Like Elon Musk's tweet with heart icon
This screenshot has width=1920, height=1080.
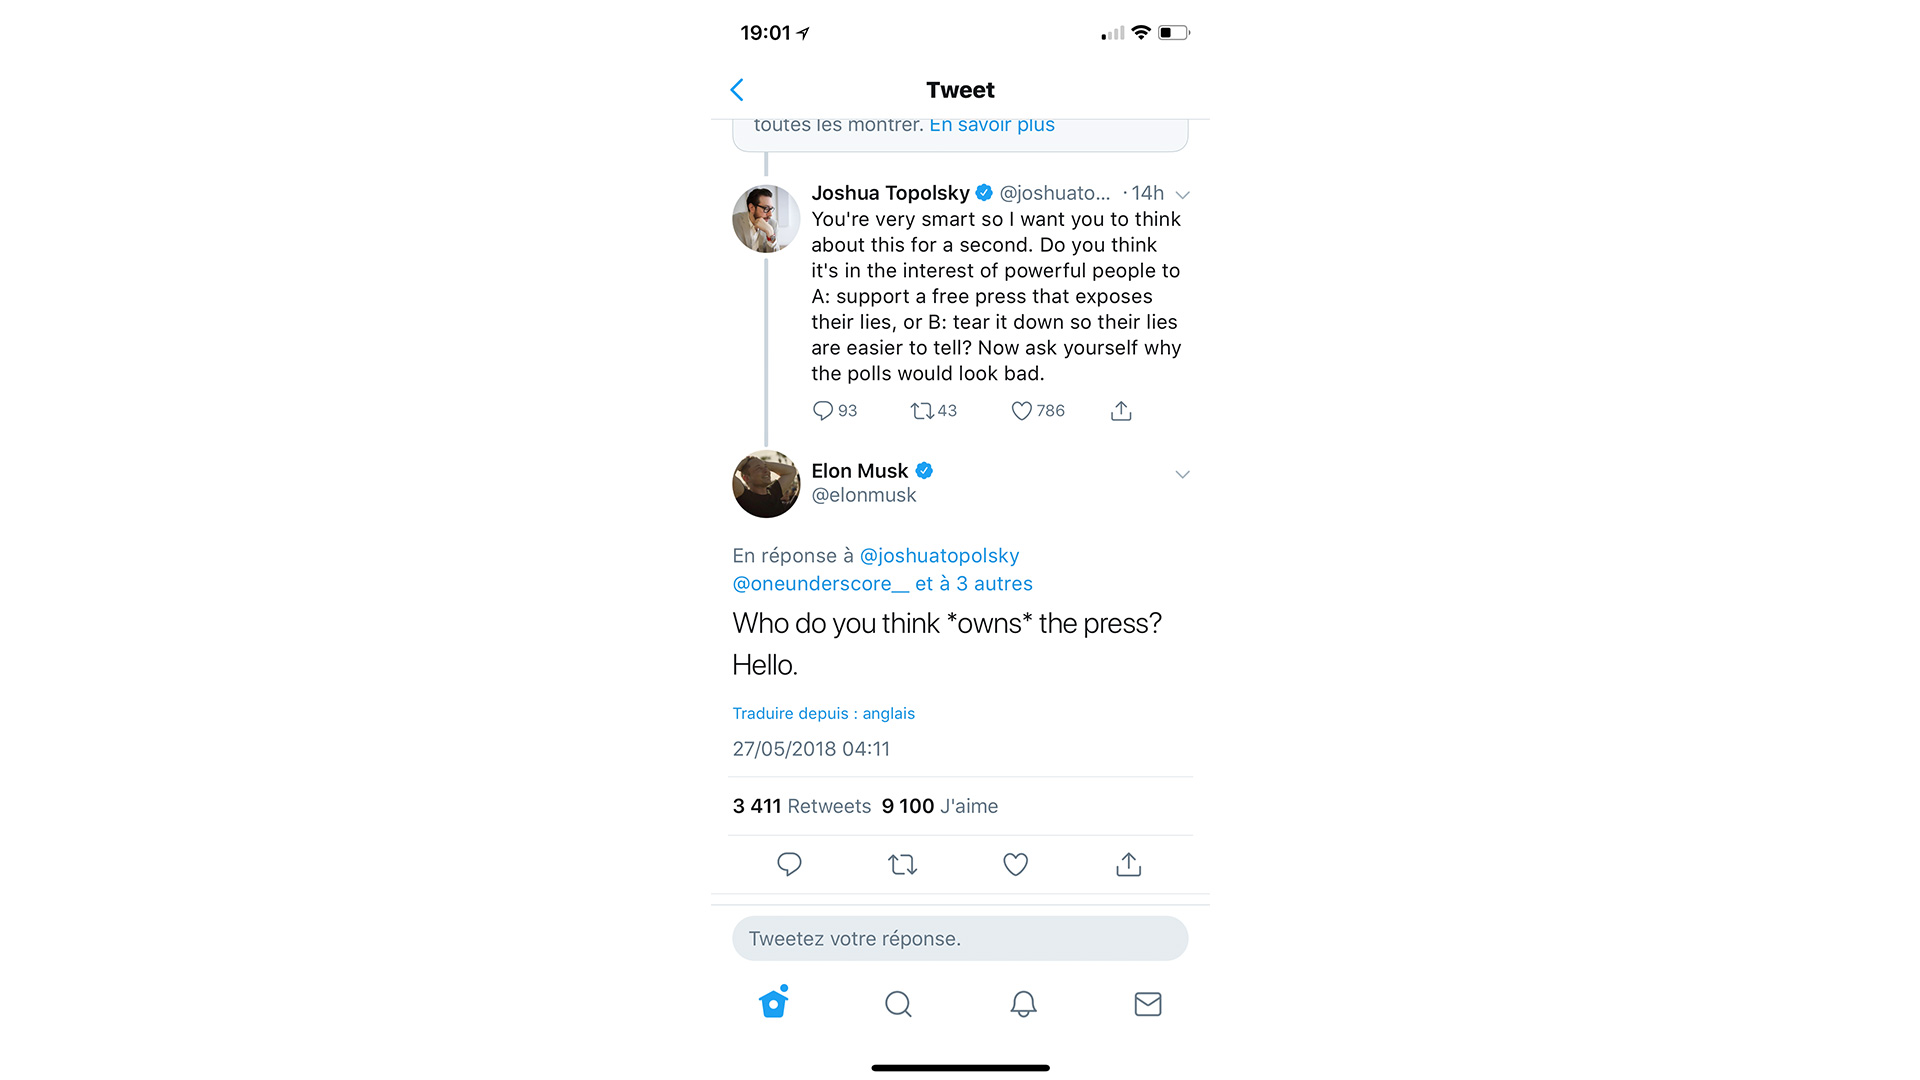[1015, 864]
